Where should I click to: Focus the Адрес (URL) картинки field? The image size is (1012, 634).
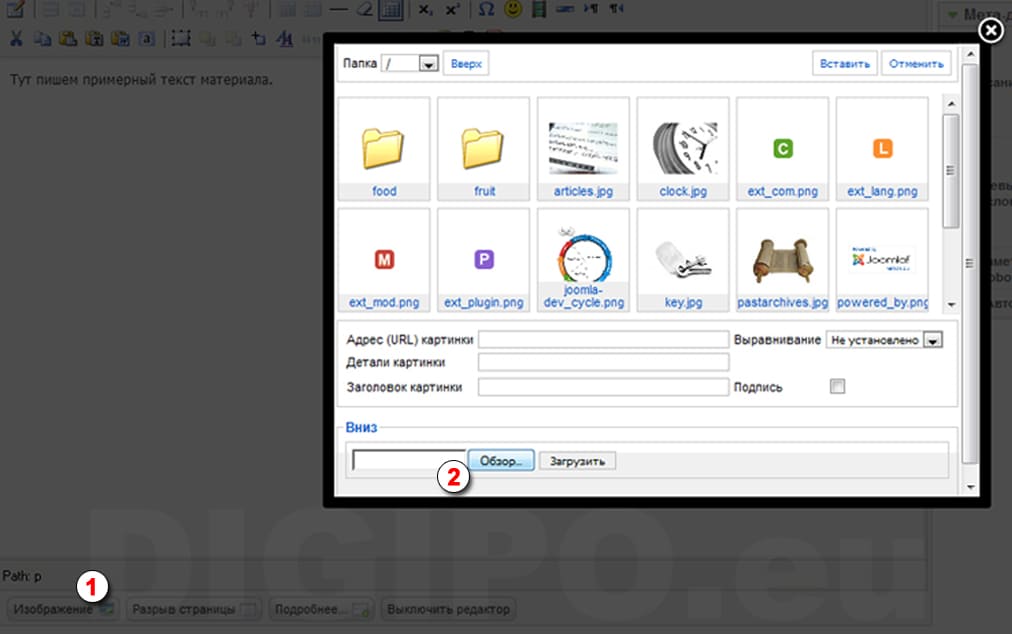[x=603, y=340]
